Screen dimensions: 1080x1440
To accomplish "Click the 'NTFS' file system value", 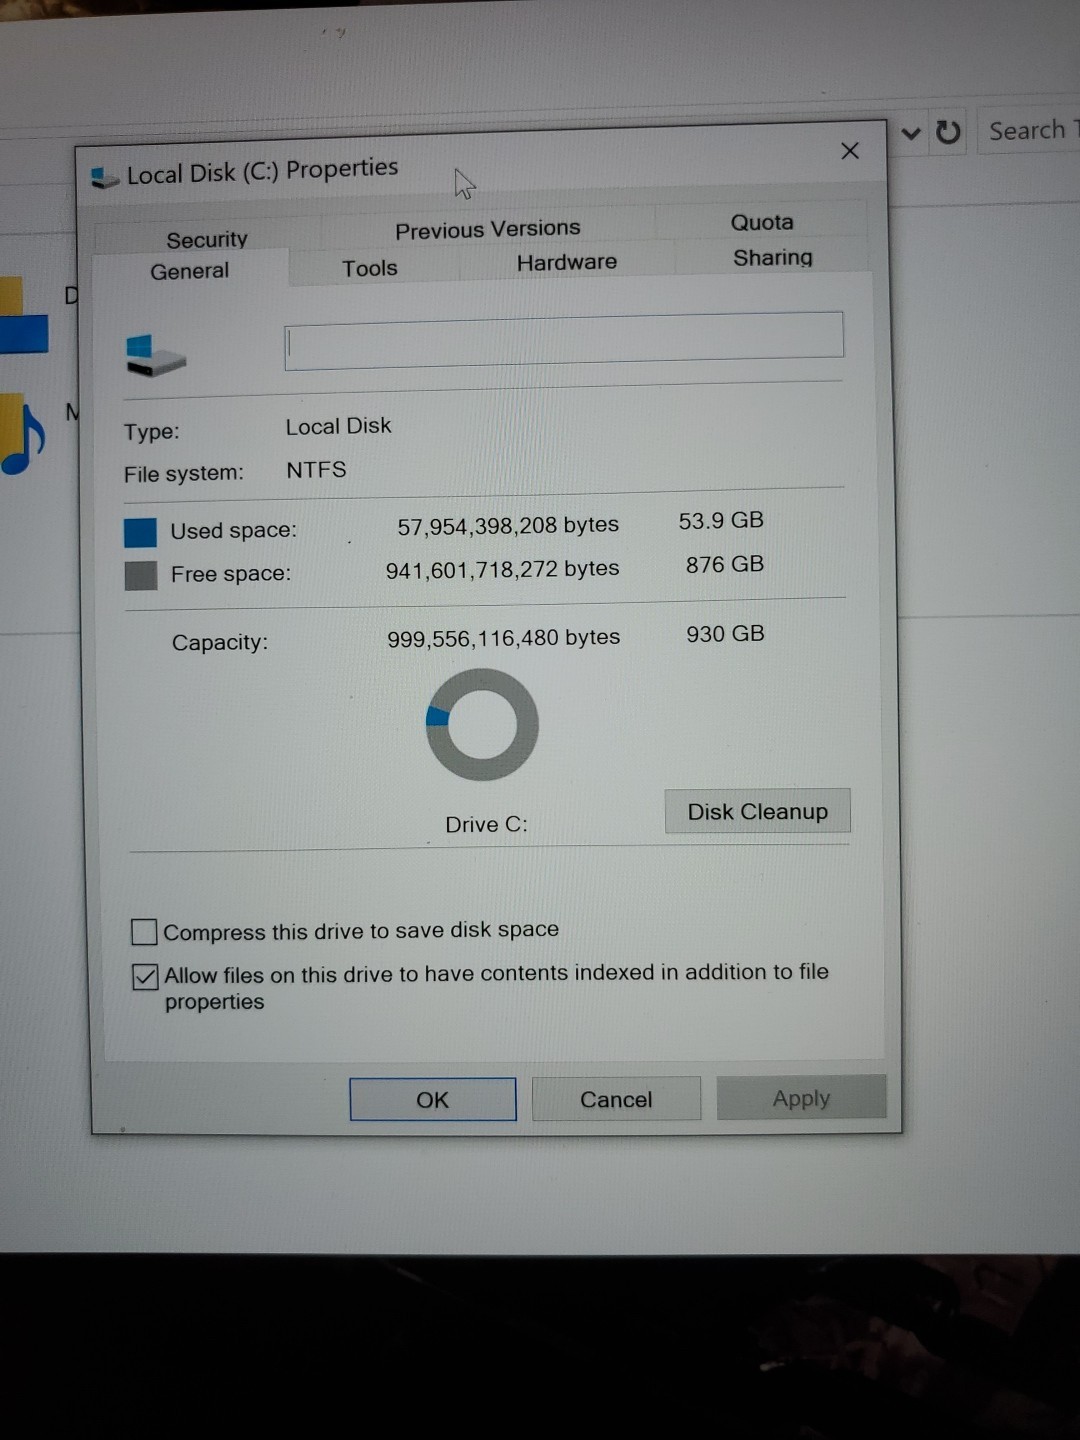I will coord(316,470).
